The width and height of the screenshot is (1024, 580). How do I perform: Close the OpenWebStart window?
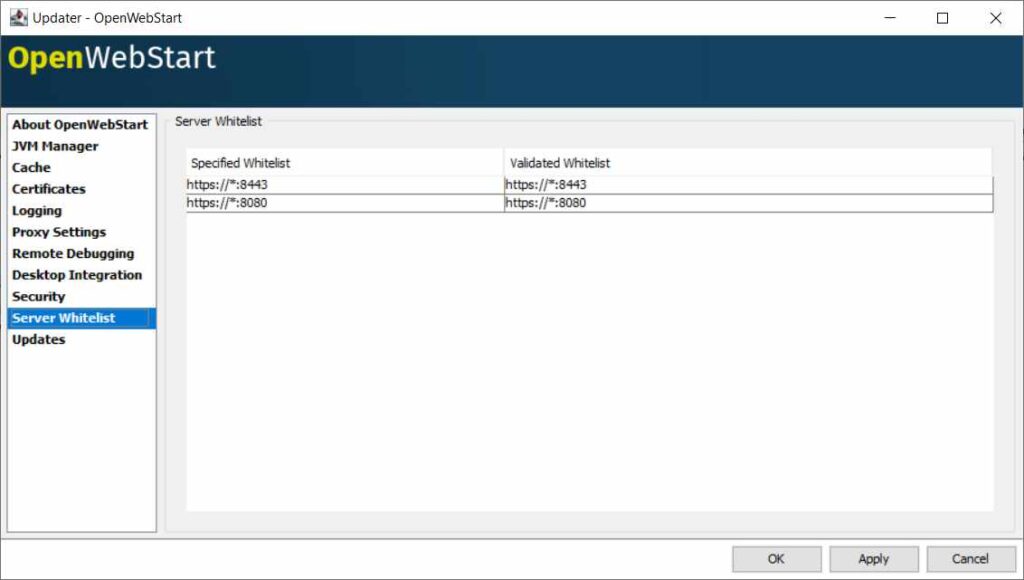(995, 18)
